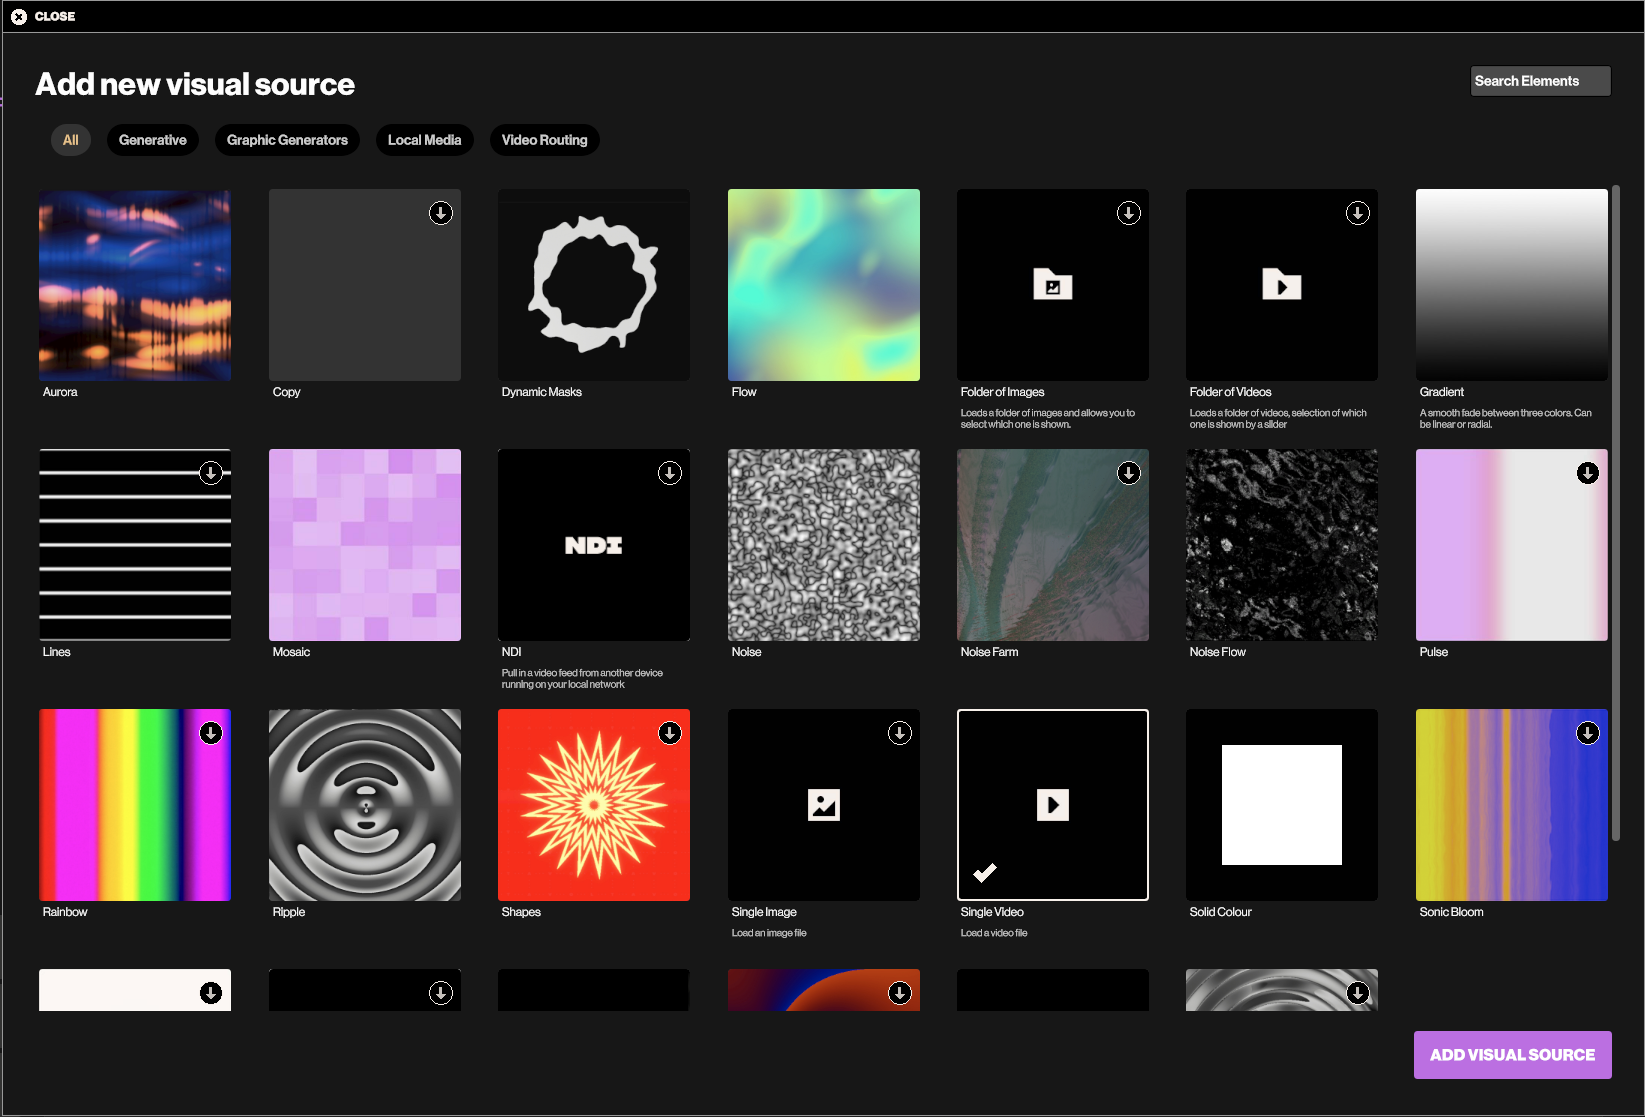Choose the Noise thumbnail
Viewport: 1645px width, 1117px height.
(x=824, y=545)
